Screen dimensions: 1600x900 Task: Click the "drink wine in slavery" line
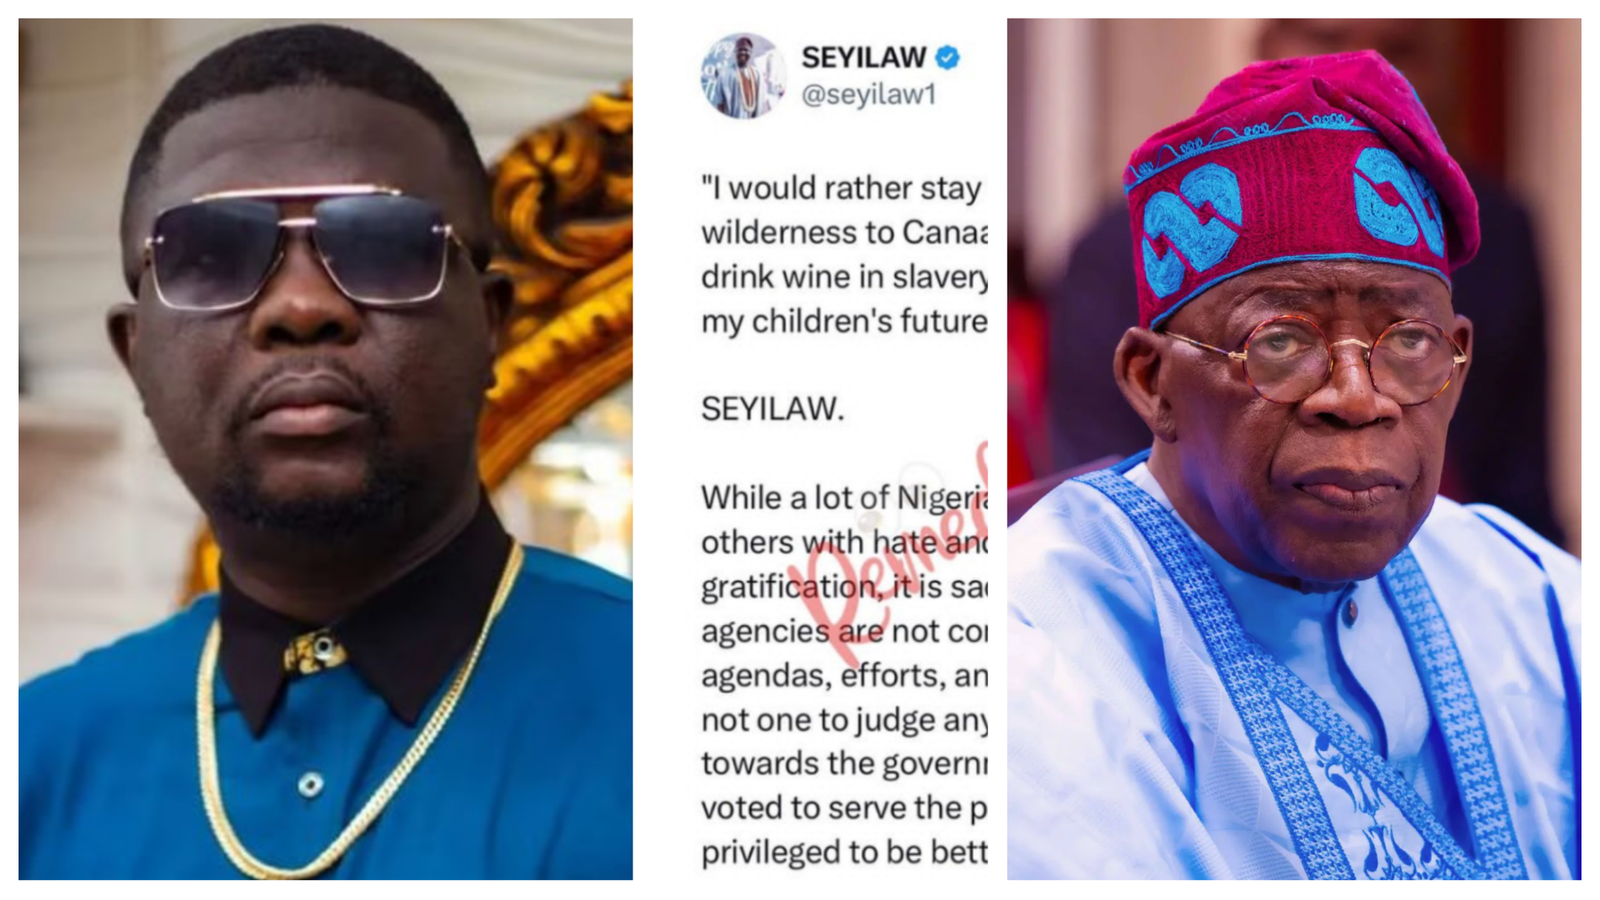843,277
